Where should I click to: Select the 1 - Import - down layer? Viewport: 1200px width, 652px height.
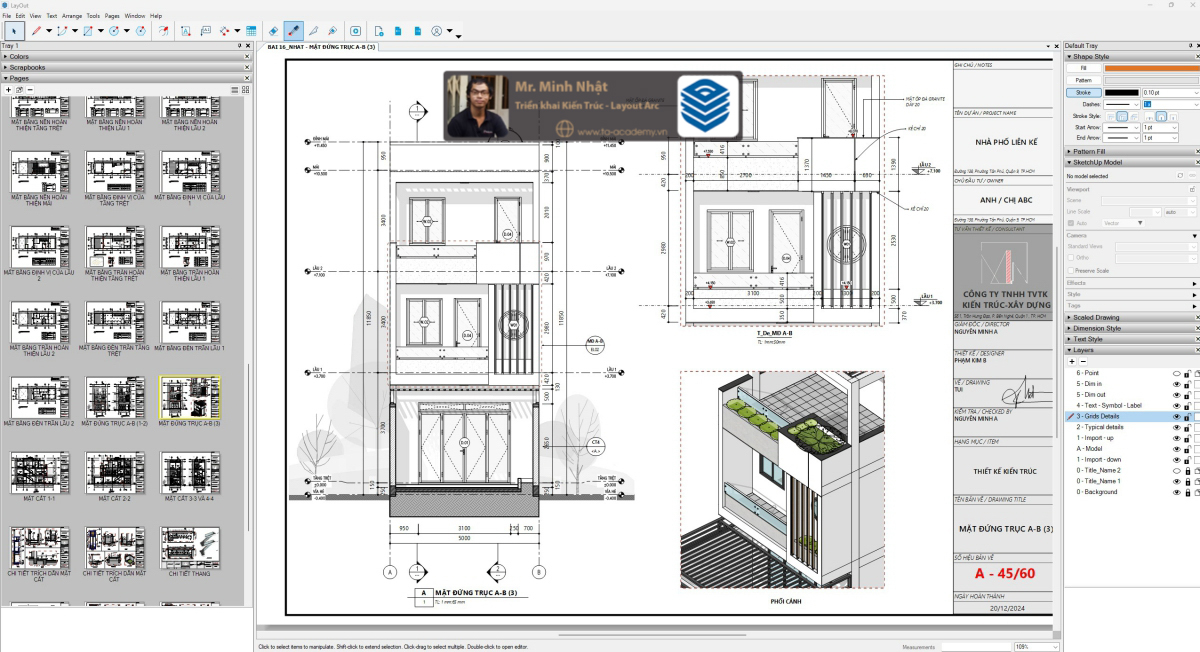[1100, 459]
